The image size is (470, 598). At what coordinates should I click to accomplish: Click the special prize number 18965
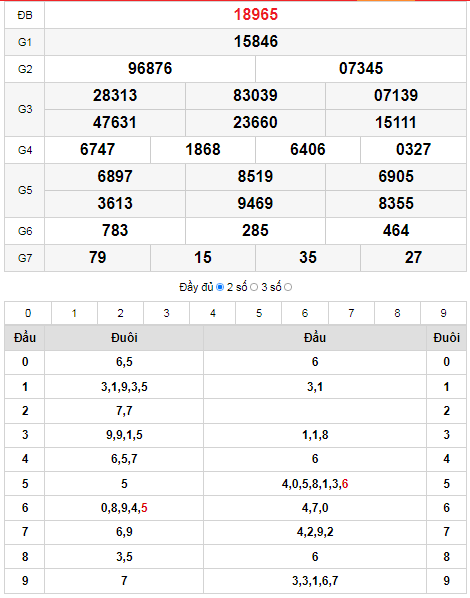256,14
